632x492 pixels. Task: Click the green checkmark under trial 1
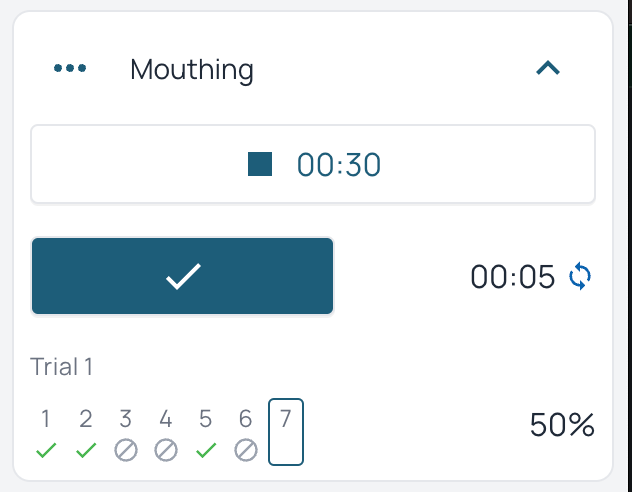(46, 451)
